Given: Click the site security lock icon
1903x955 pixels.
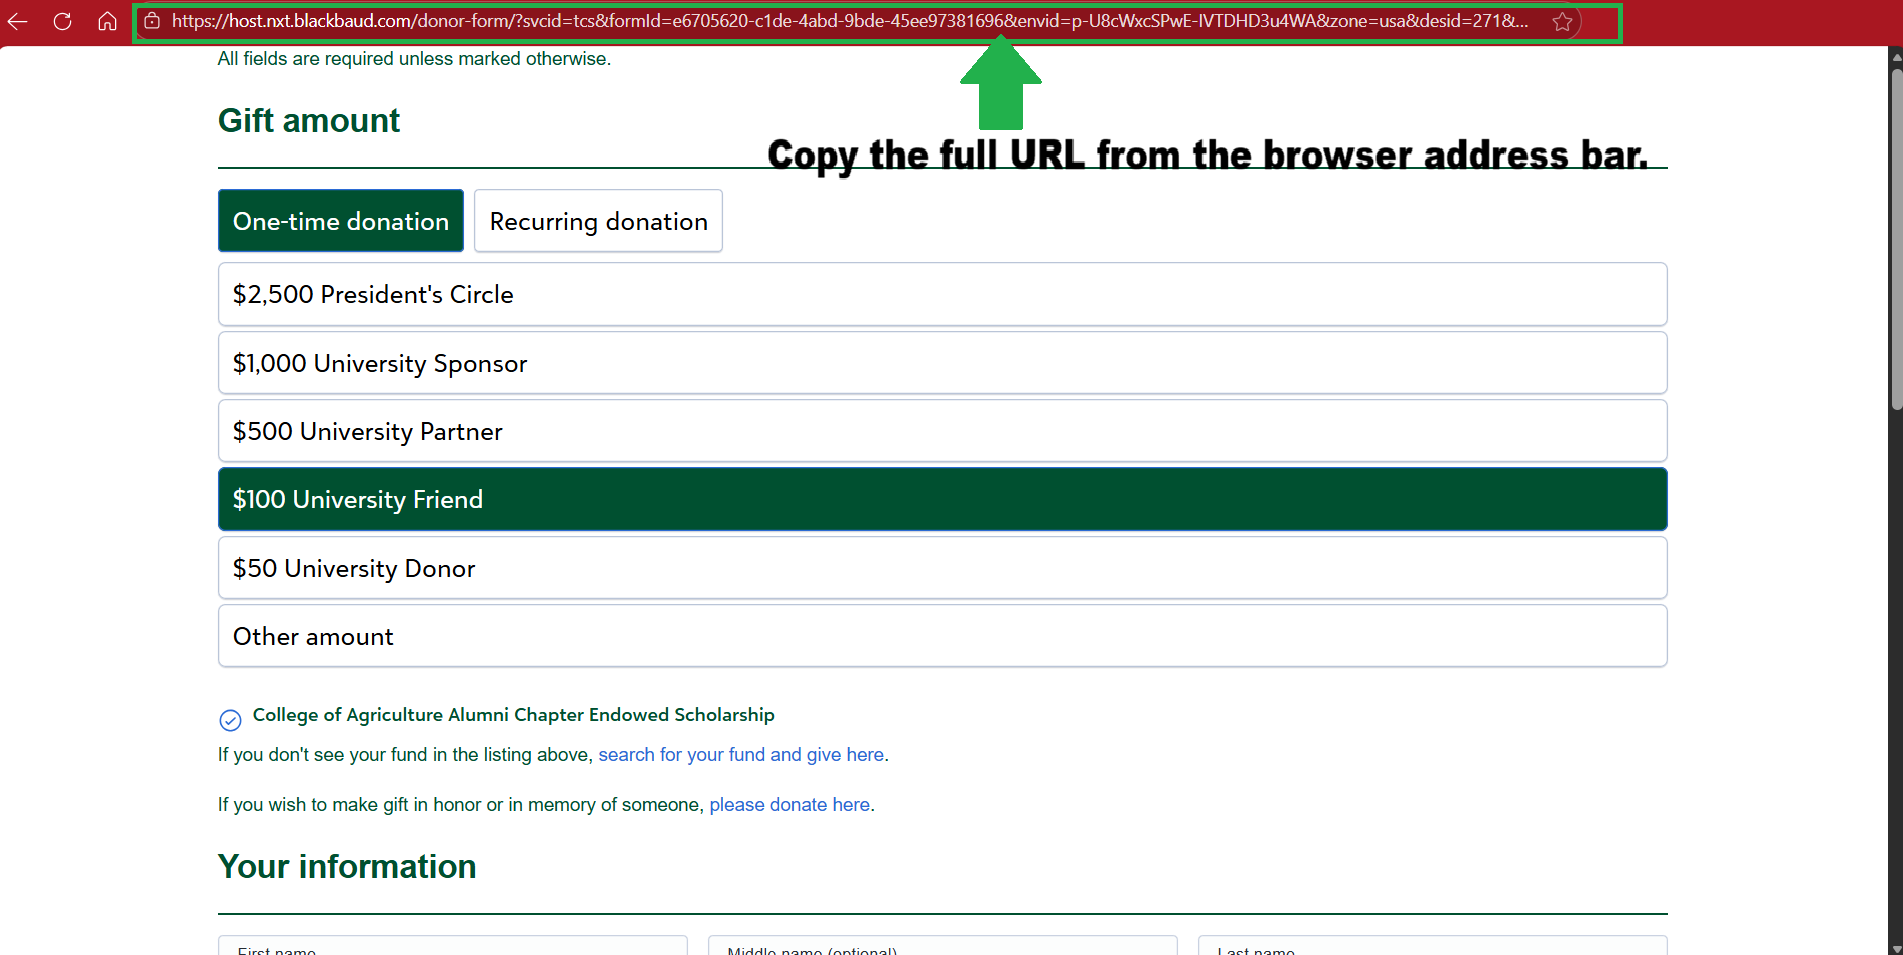Looking at the screenshot, I should point(152,21).
